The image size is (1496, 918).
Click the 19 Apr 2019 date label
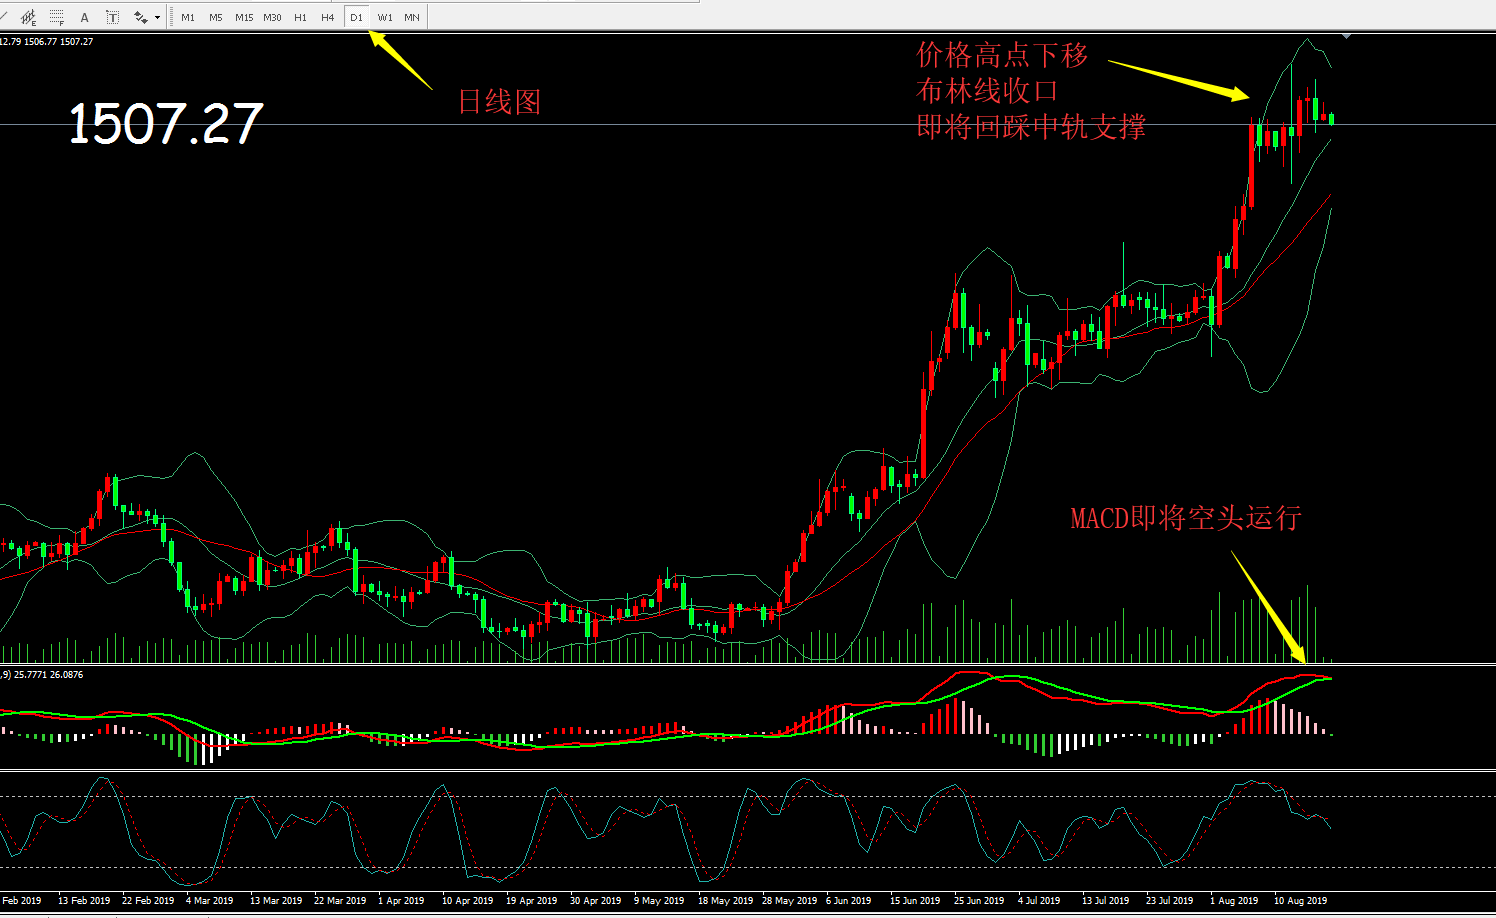pyautogui.click(x=532, y=900)
